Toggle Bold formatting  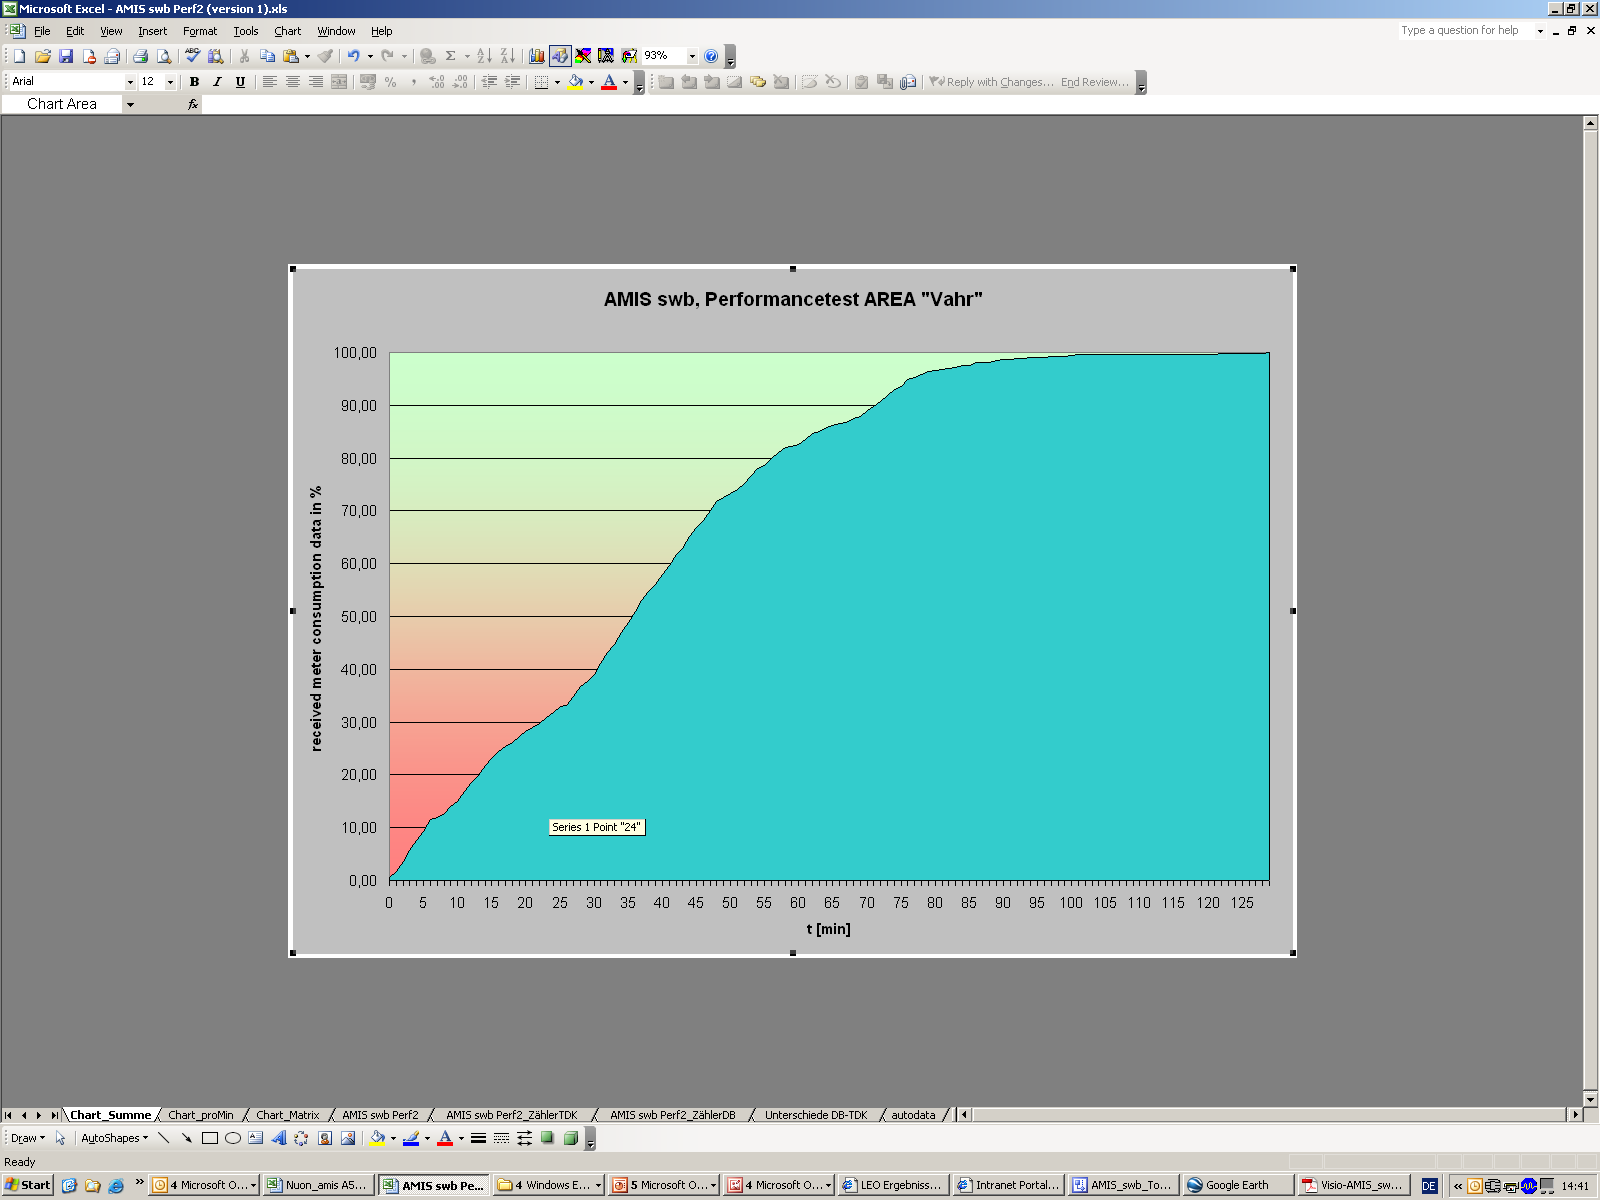pyautogui.click(x=194, y=82)
